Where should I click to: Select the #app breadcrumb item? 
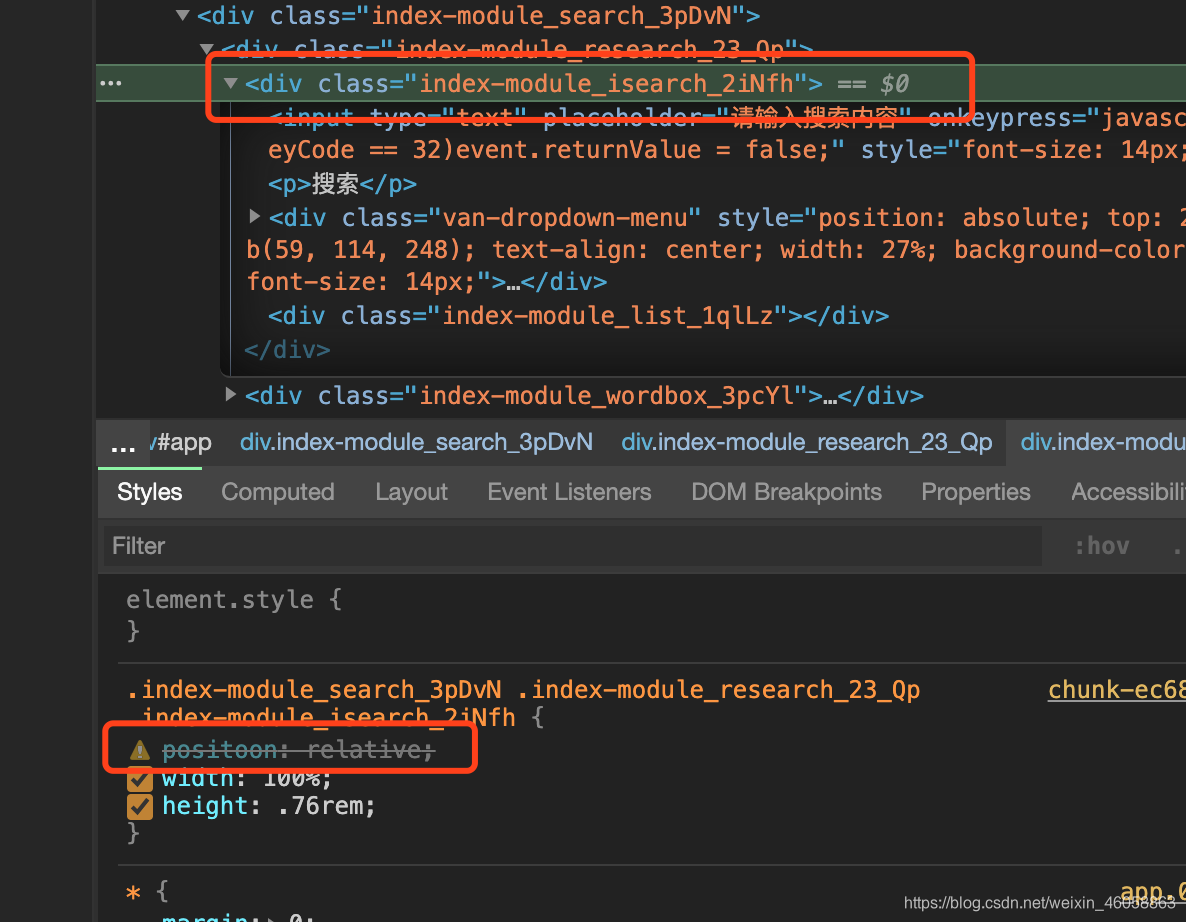(182, 442)
